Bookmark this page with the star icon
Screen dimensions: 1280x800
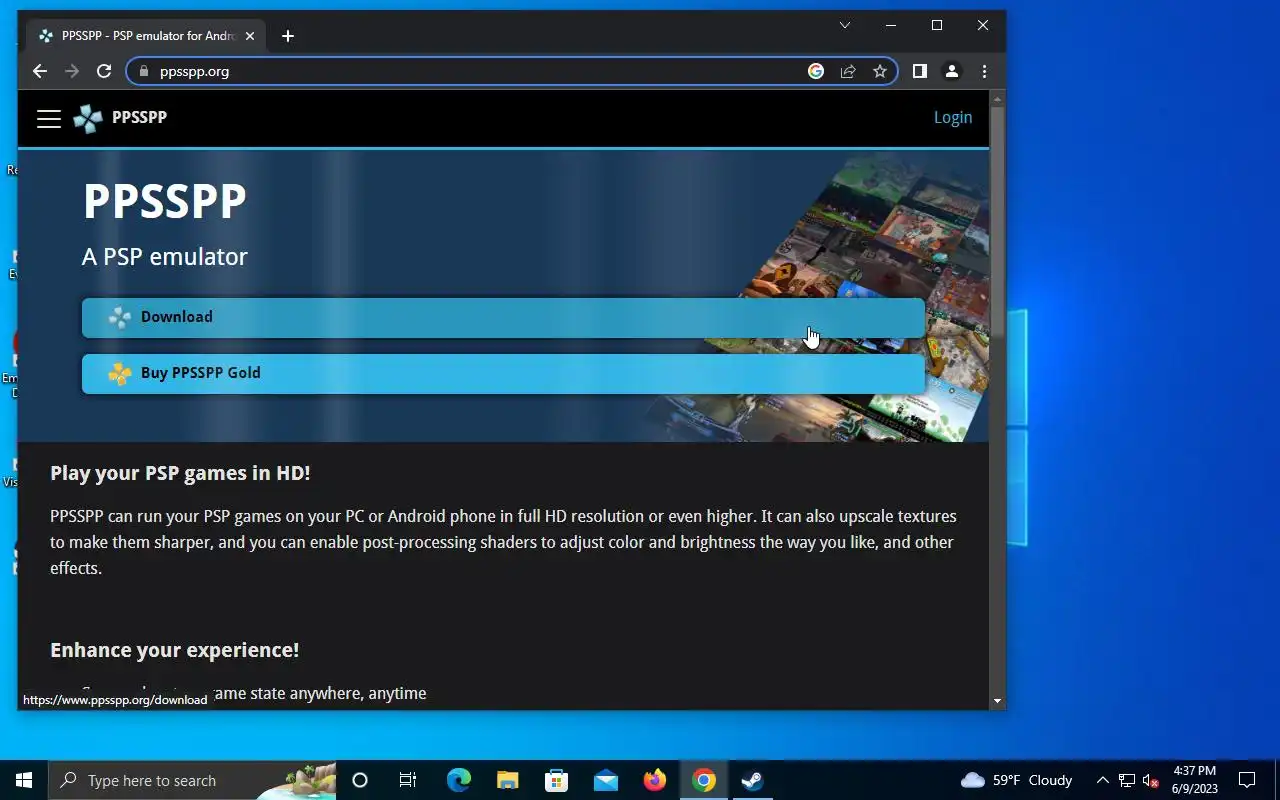click(x=880, y=71)
